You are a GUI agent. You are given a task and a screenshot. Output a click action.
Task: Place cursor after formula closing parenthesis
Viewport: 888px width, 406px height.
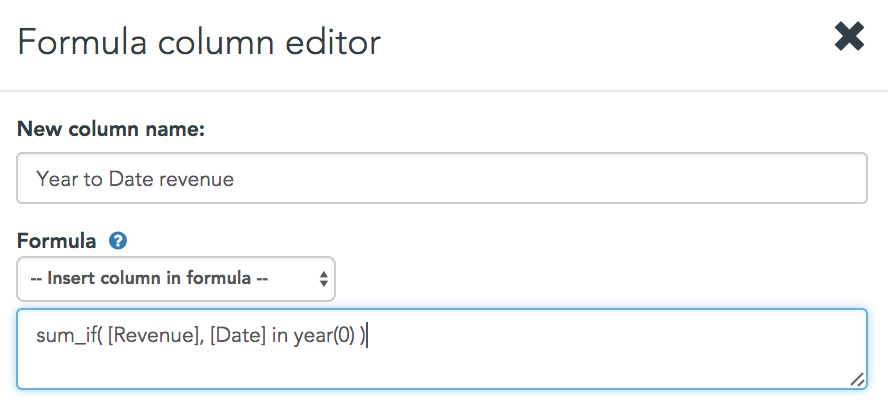368,336
